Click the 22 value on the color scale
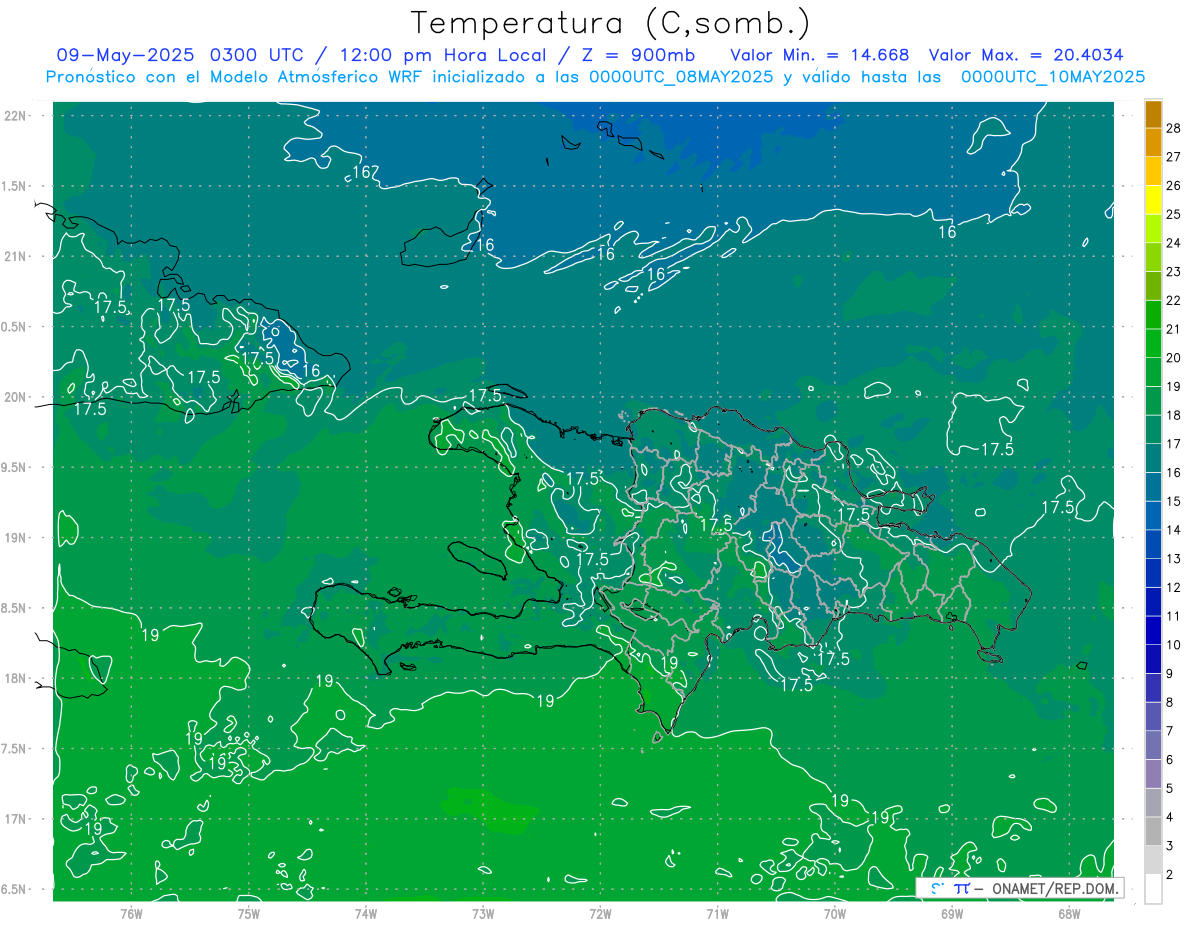This screenshot has width=1200, height=927. (1174, 300)
